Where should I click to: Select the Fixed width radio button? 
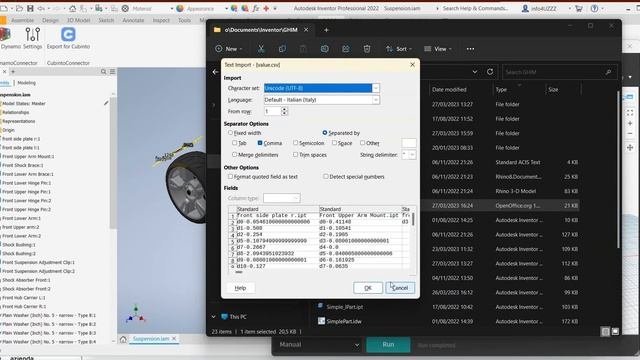point(231,133)
